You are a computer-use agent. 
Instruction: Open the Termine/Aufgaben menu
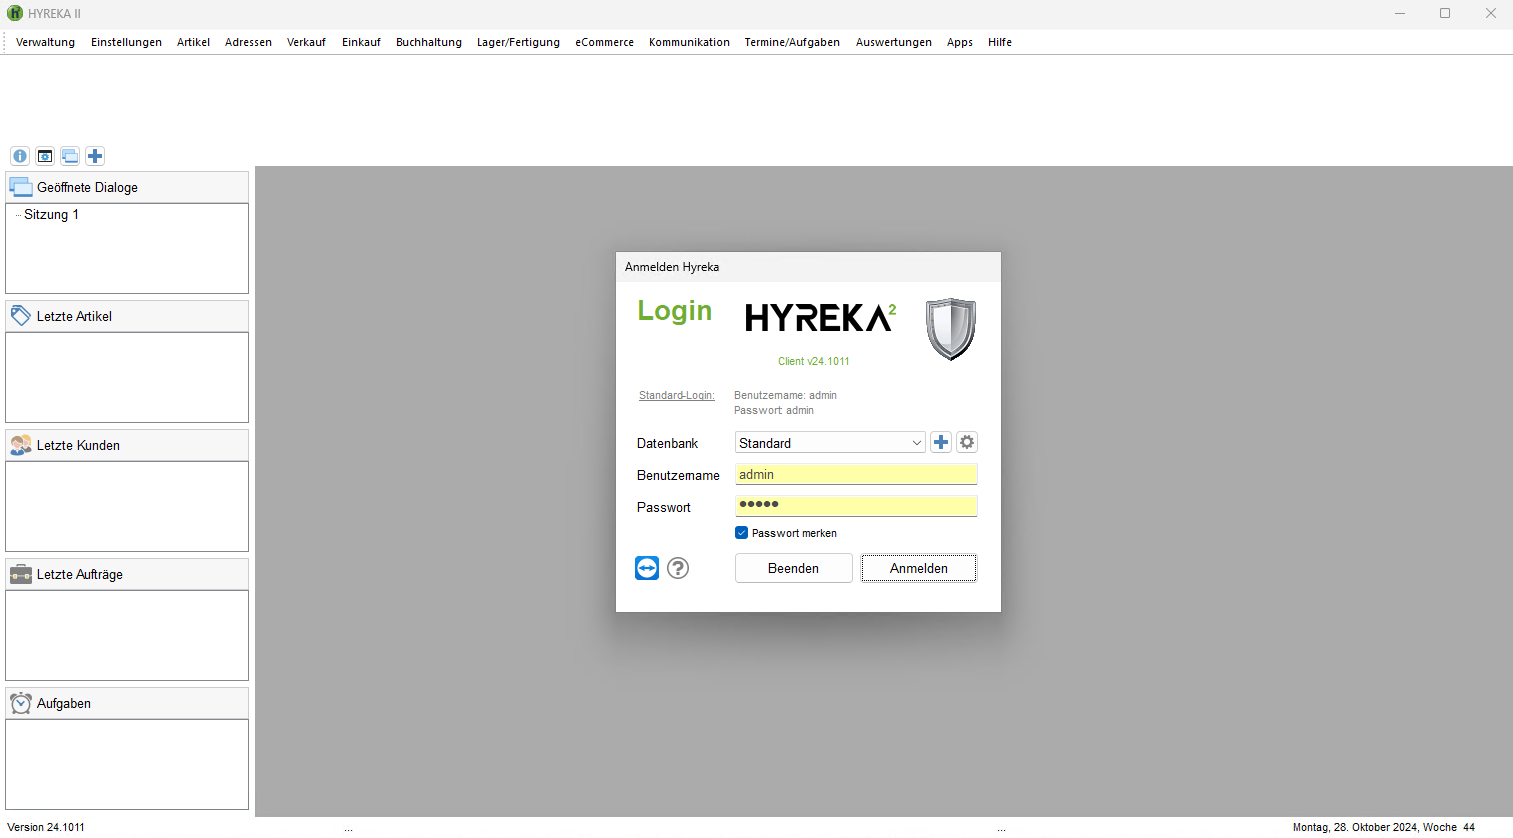point(792,42)
